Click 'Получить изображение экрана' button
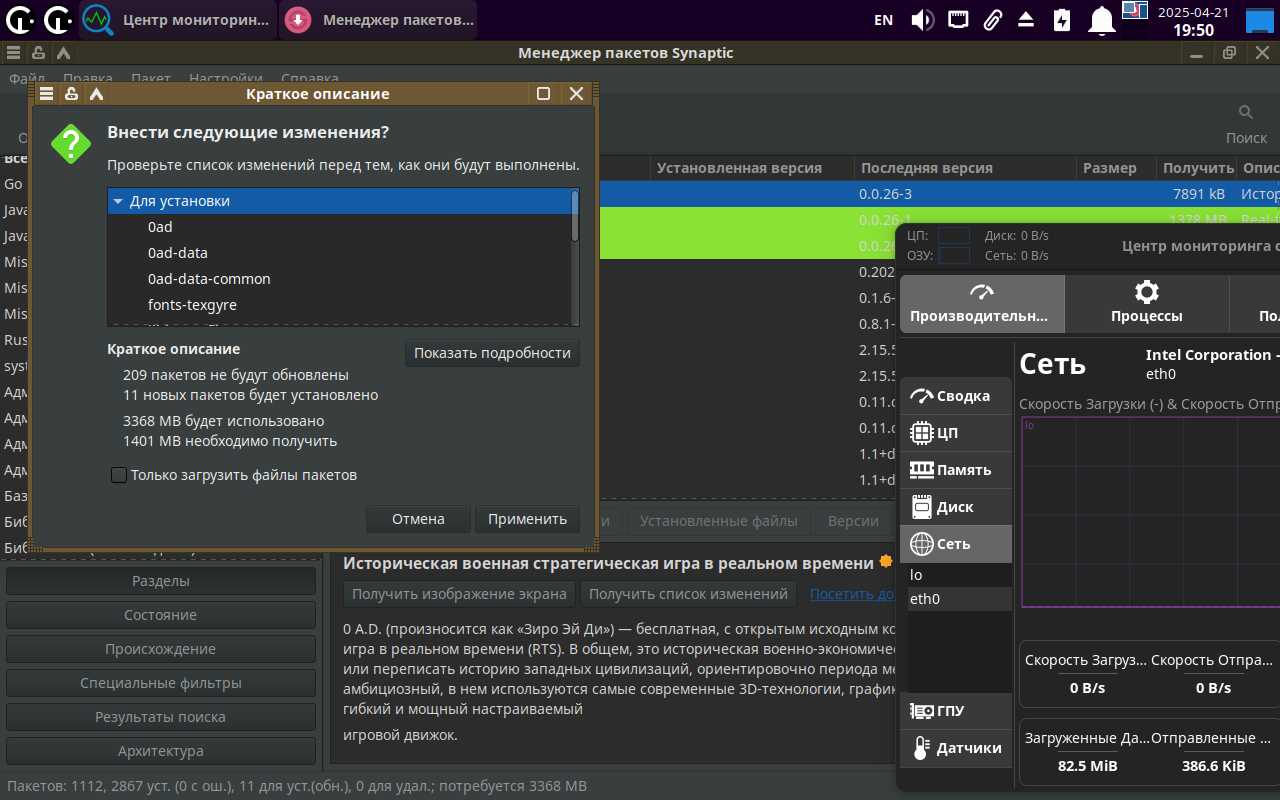The image size is (1280, 800). point(459,594)
